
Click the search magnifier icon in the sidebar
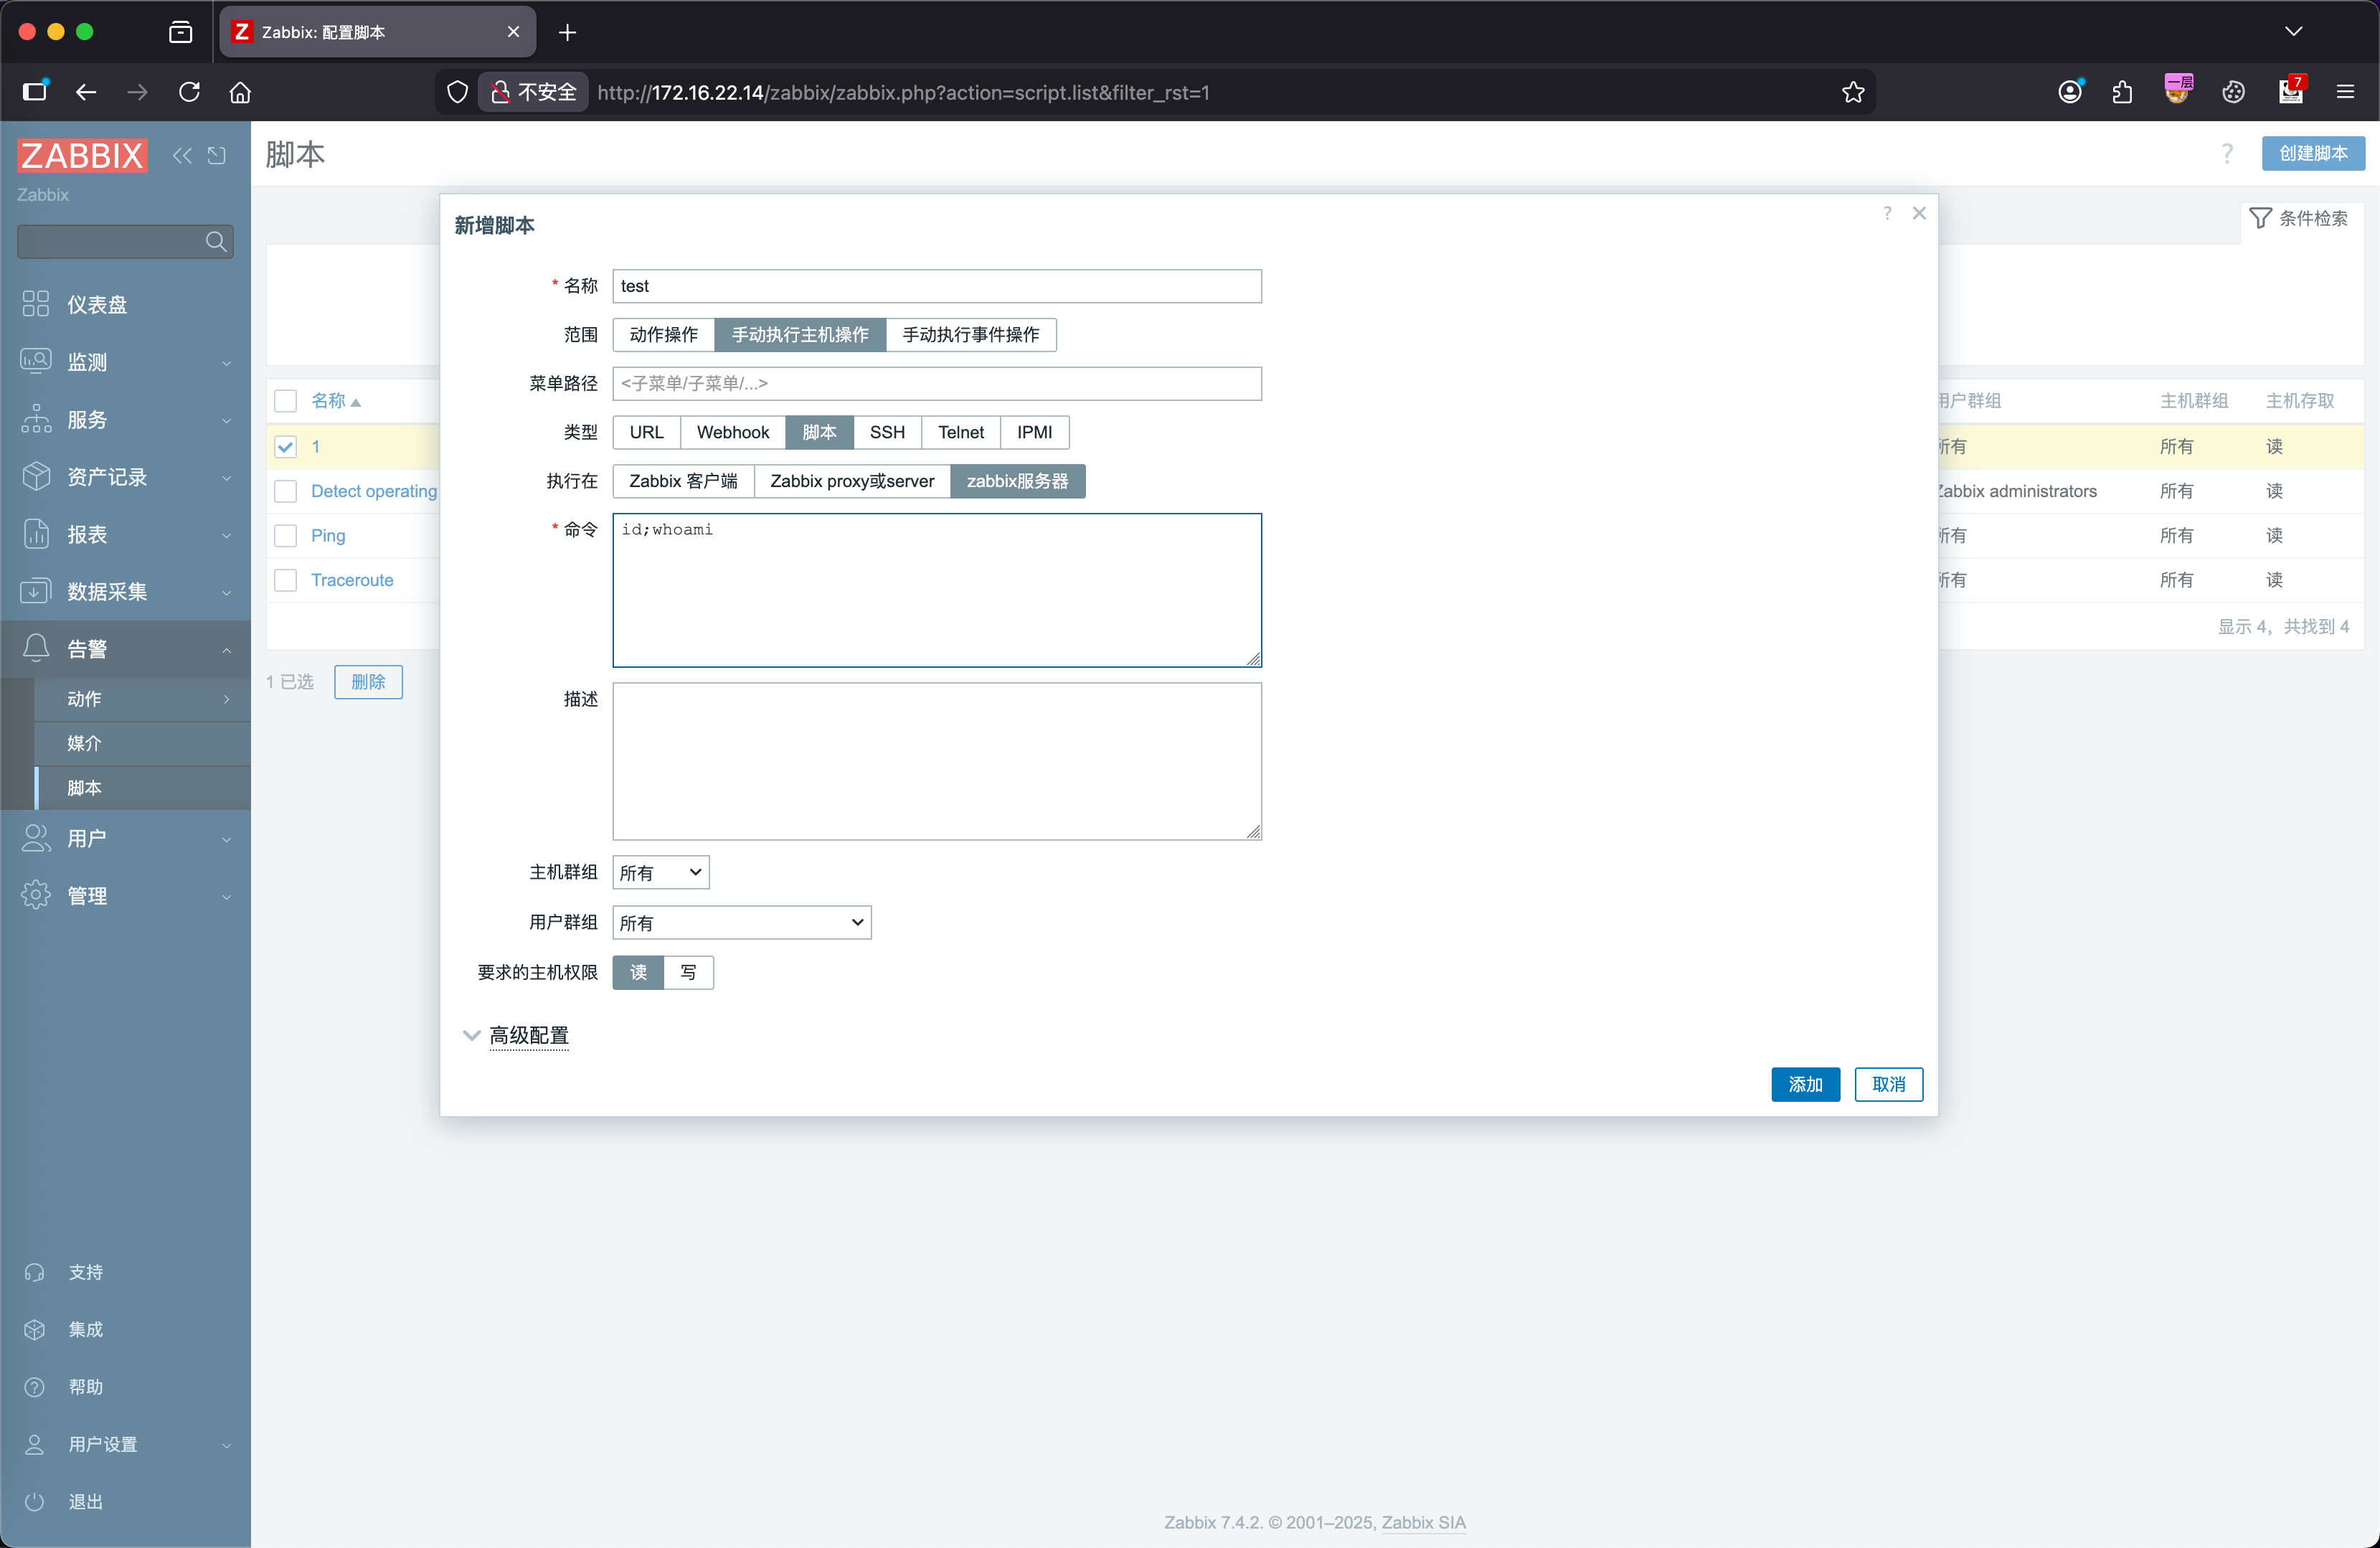coord(215,241)
